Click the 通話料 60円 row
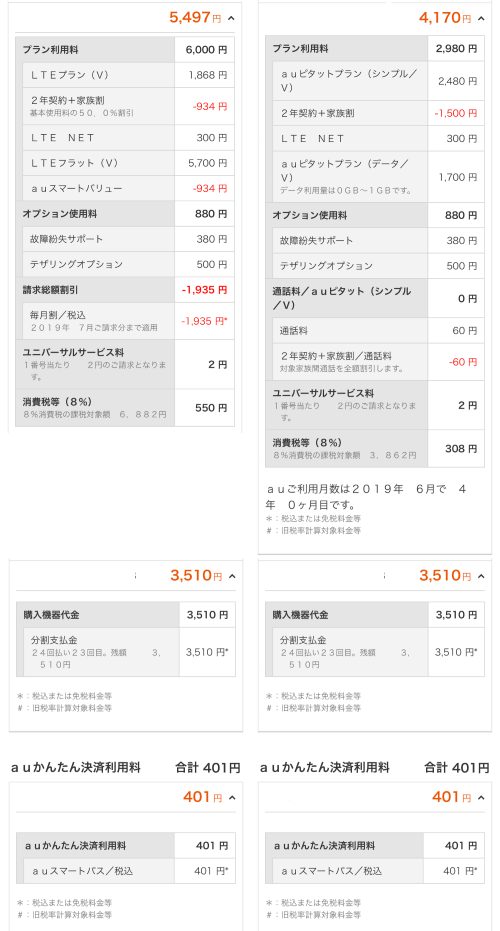 tap(379, 330)
